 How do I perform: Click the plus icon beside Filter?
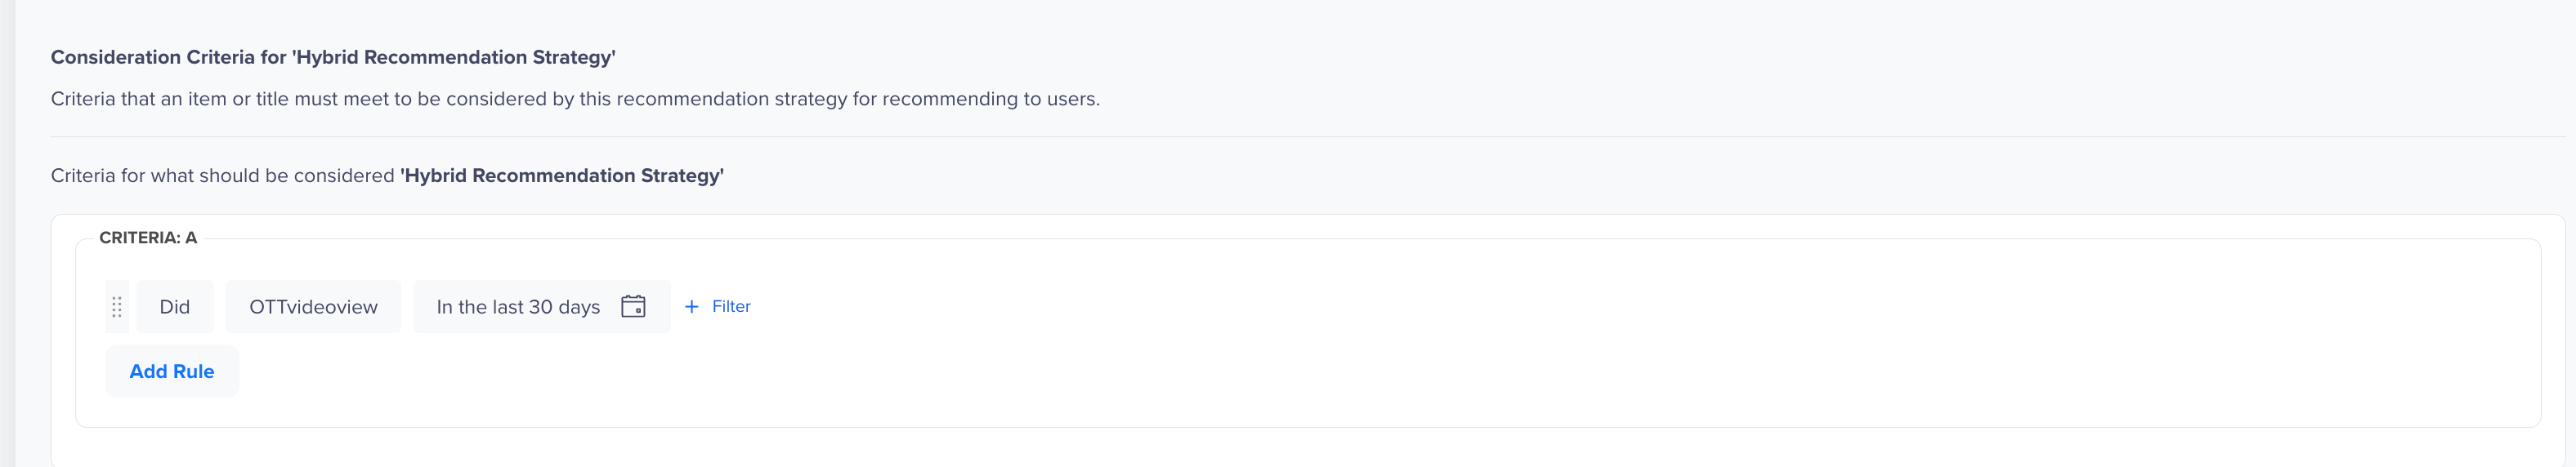[x=691, y=306]
